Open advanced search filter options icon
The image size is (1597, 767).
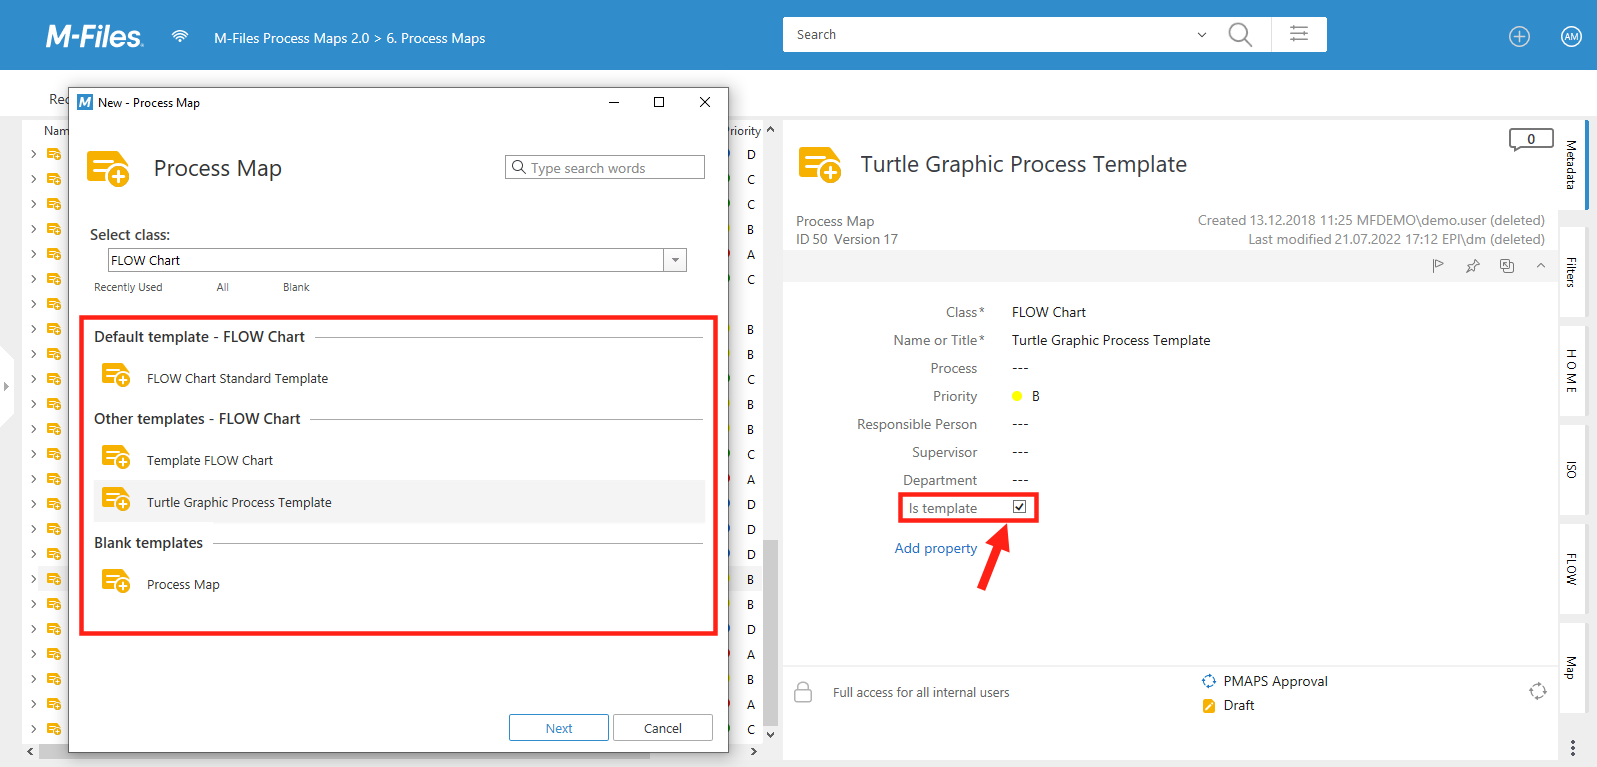click(1299, 35)
